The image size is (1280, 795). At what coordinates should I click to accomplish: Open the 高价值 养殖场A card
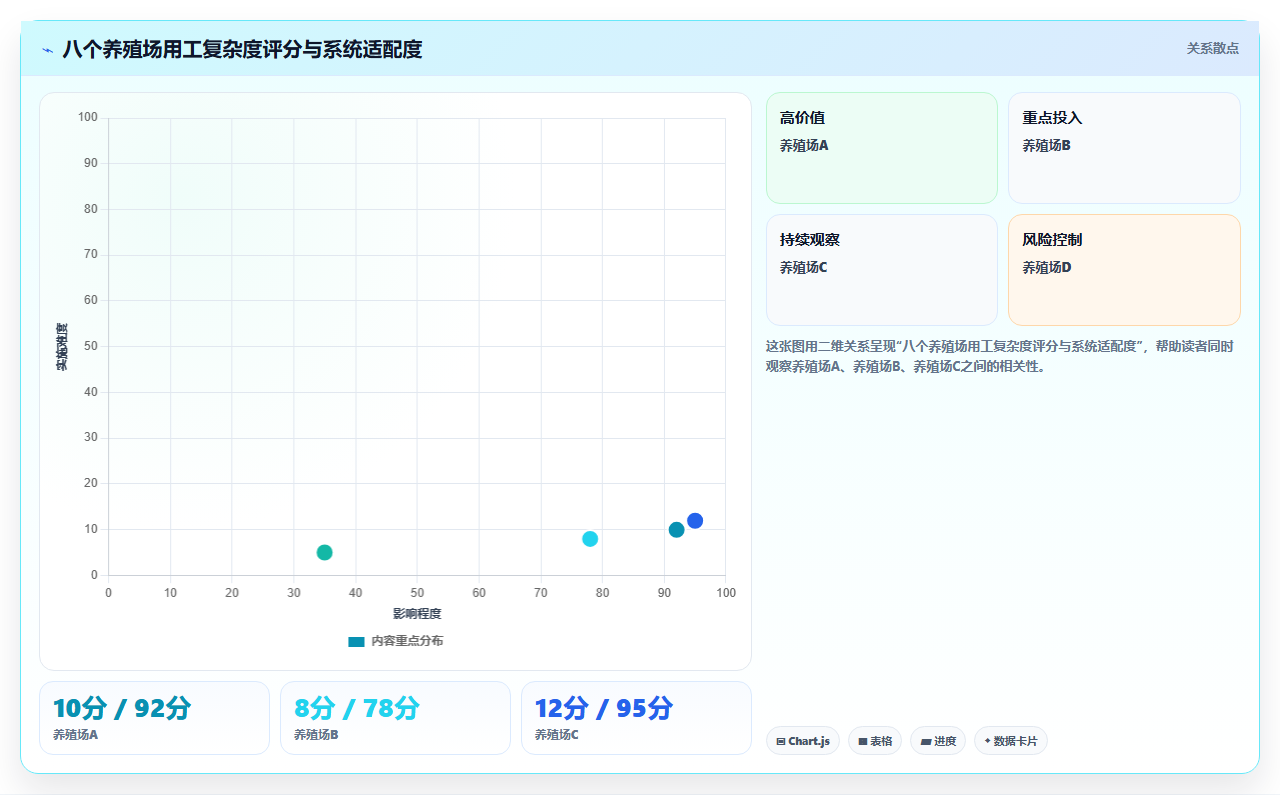pyautogui.click(x=882, y=148)
